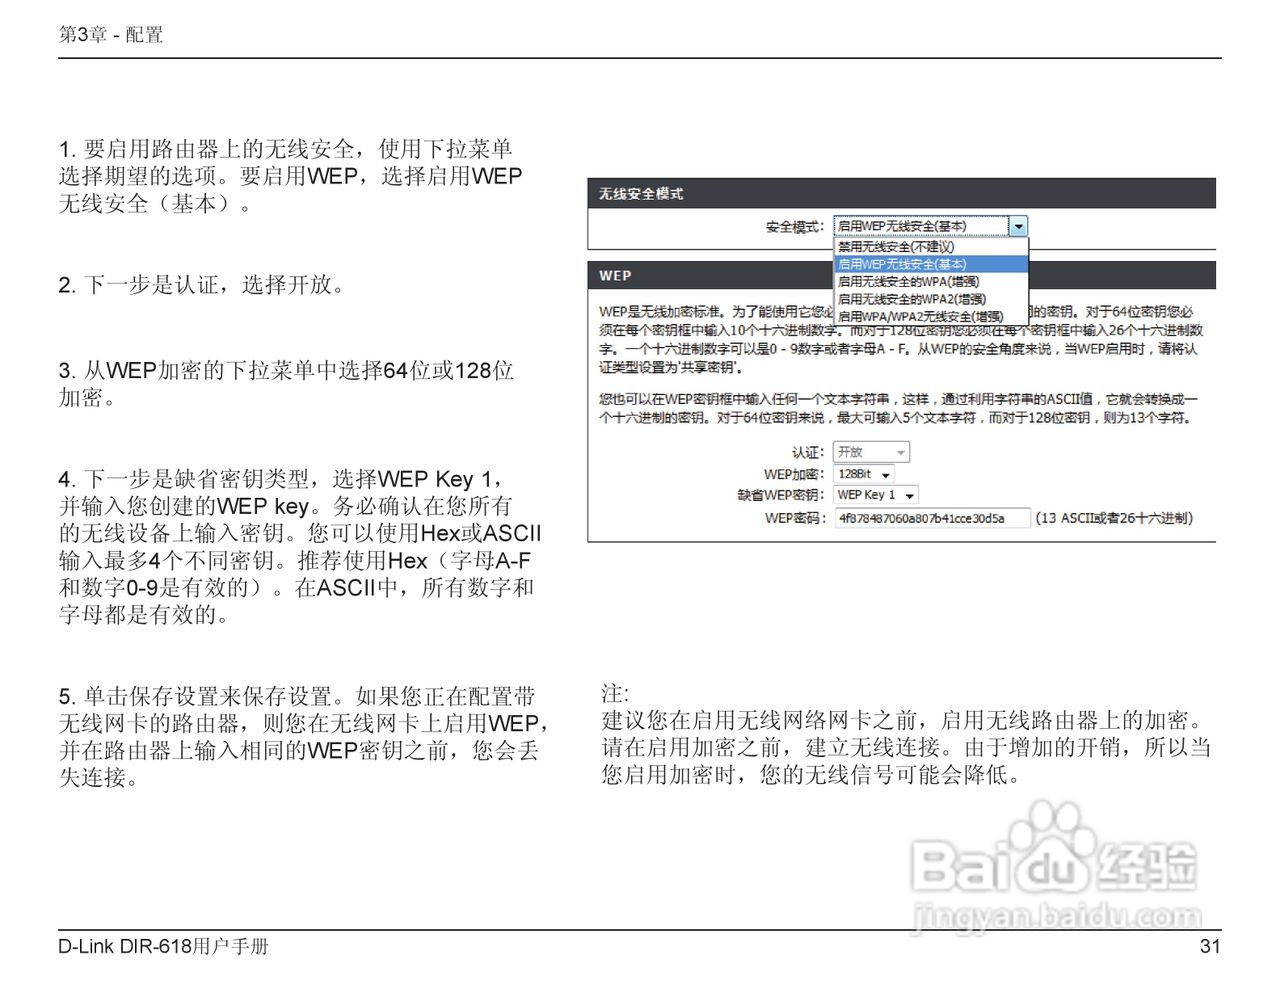Click the 无线安全模式 section header
Viewport: 1280px width, 989px height.
(x=901, y=194)
